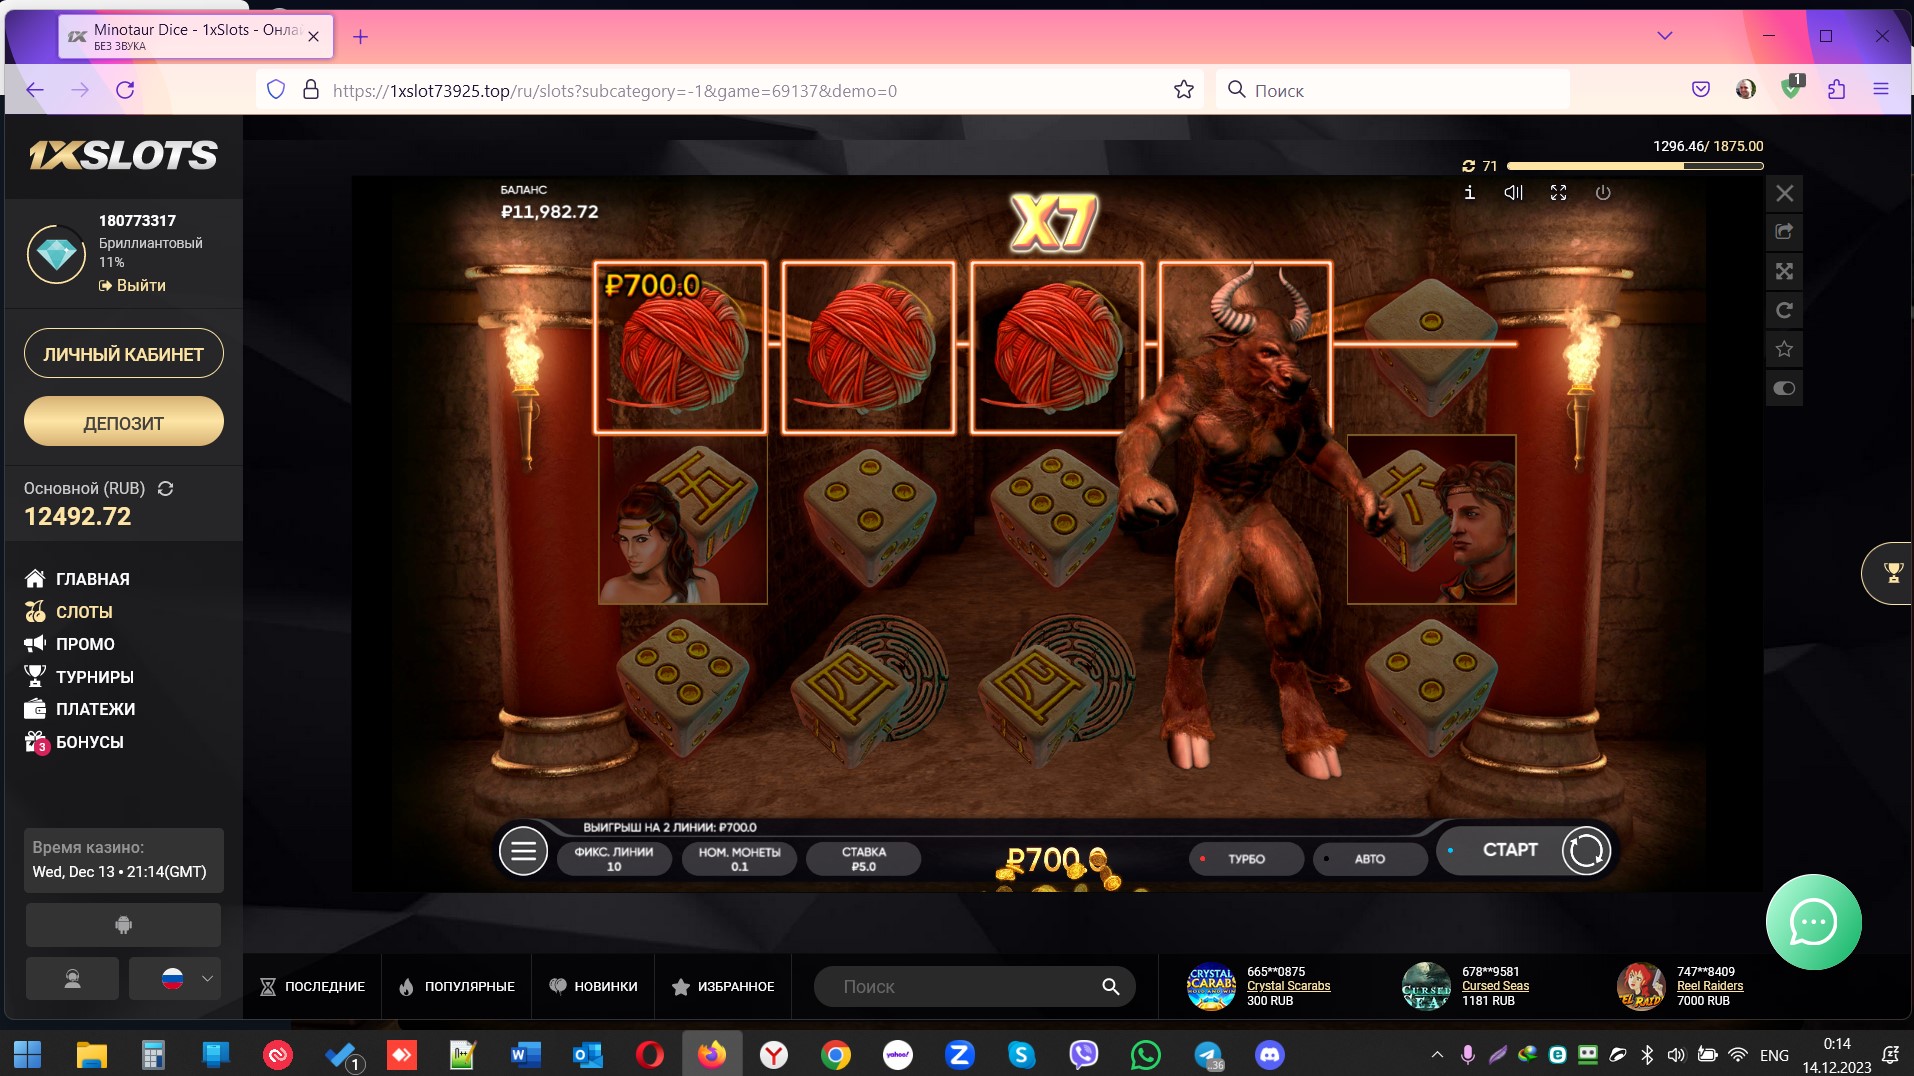Open ПРОМО in the sidebar
Image resolution: width=1914 pixels, height=1076 pixels.
(x=70, y=644)
